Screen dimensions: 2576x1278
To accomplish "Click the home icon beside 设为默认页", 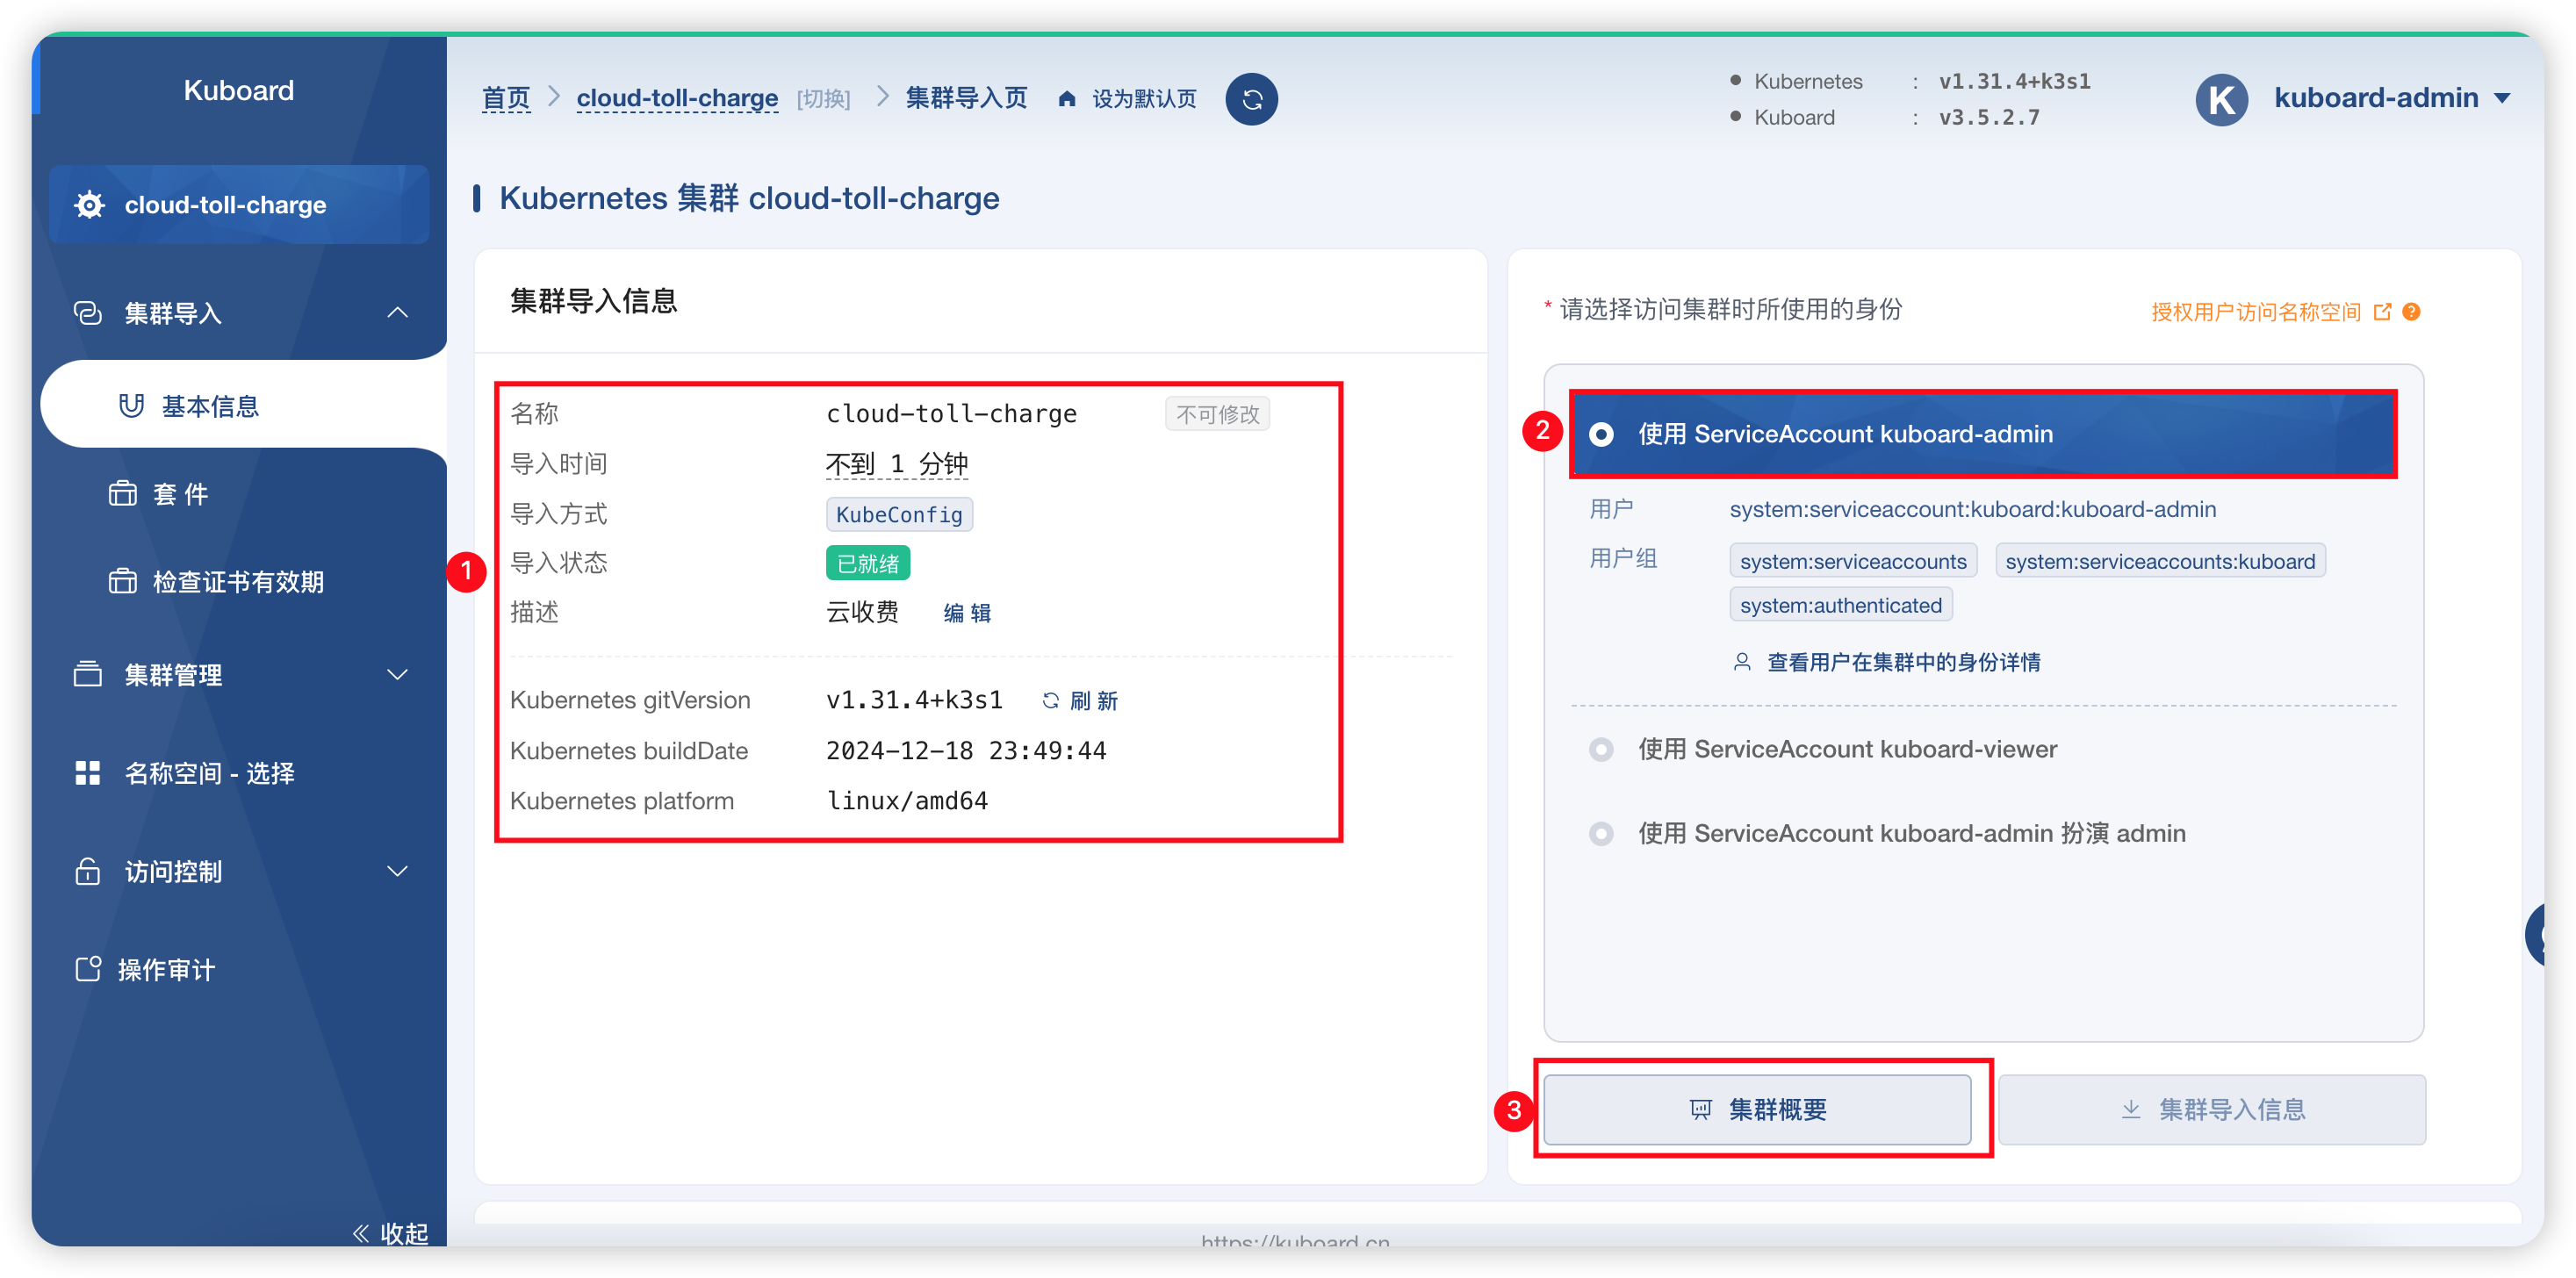I will point(1067,99).
